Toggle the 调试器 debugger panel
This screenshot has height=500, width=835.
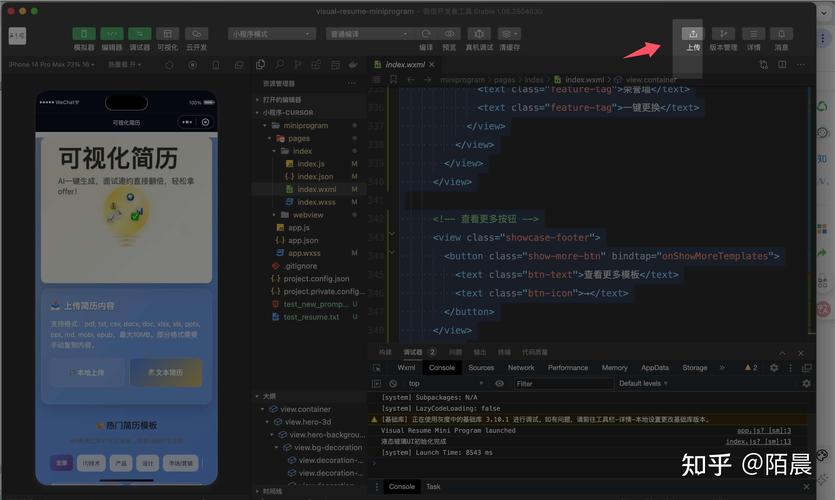pos(139,34)
